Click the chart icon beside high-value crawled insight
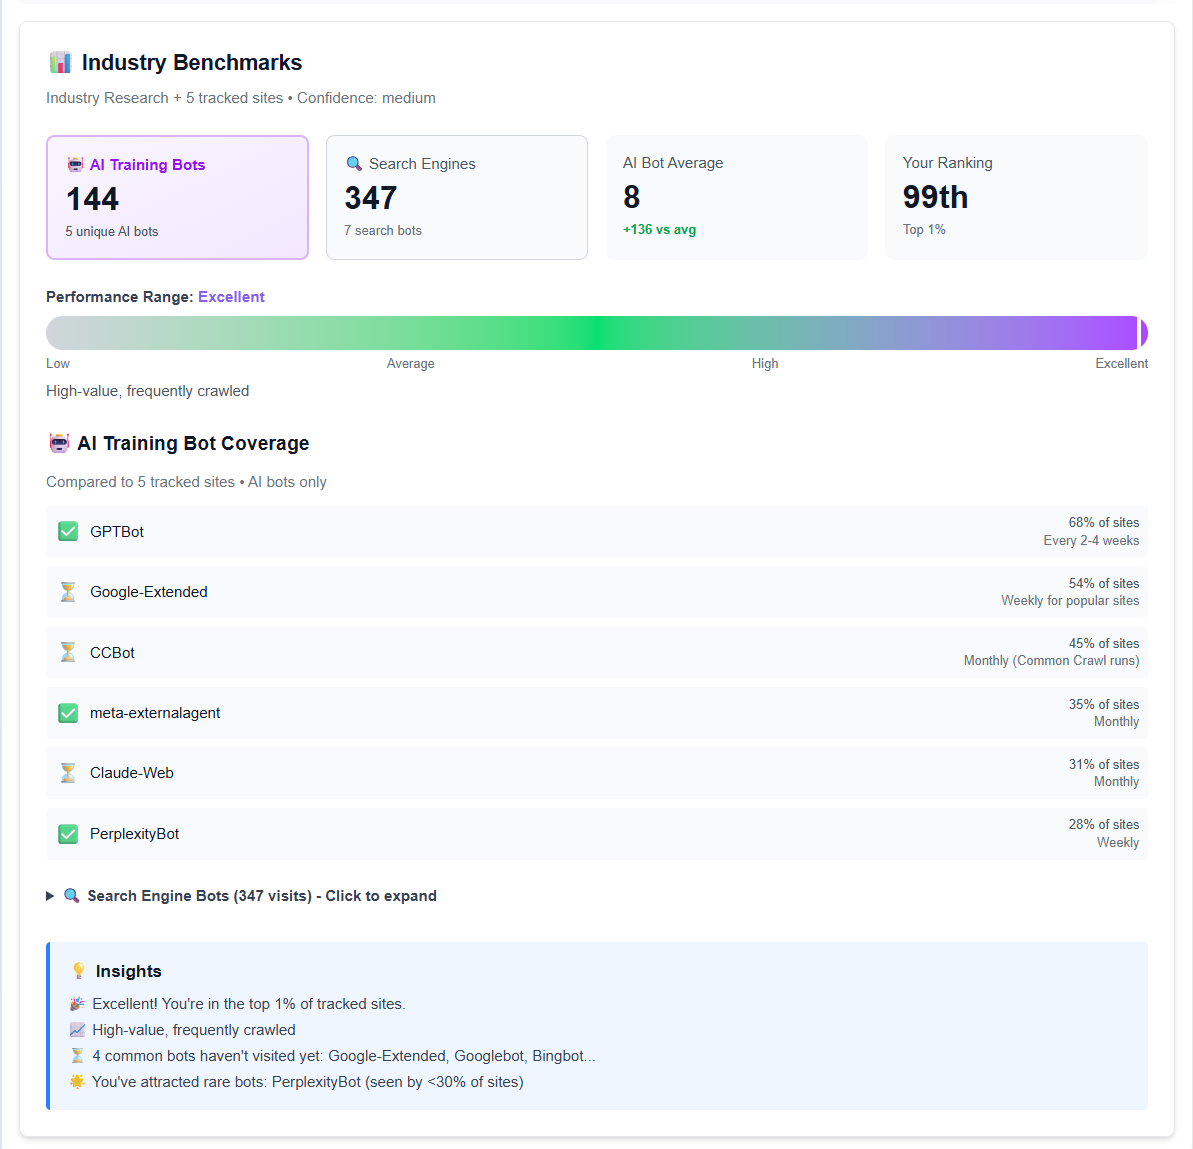 (76, 1029)
